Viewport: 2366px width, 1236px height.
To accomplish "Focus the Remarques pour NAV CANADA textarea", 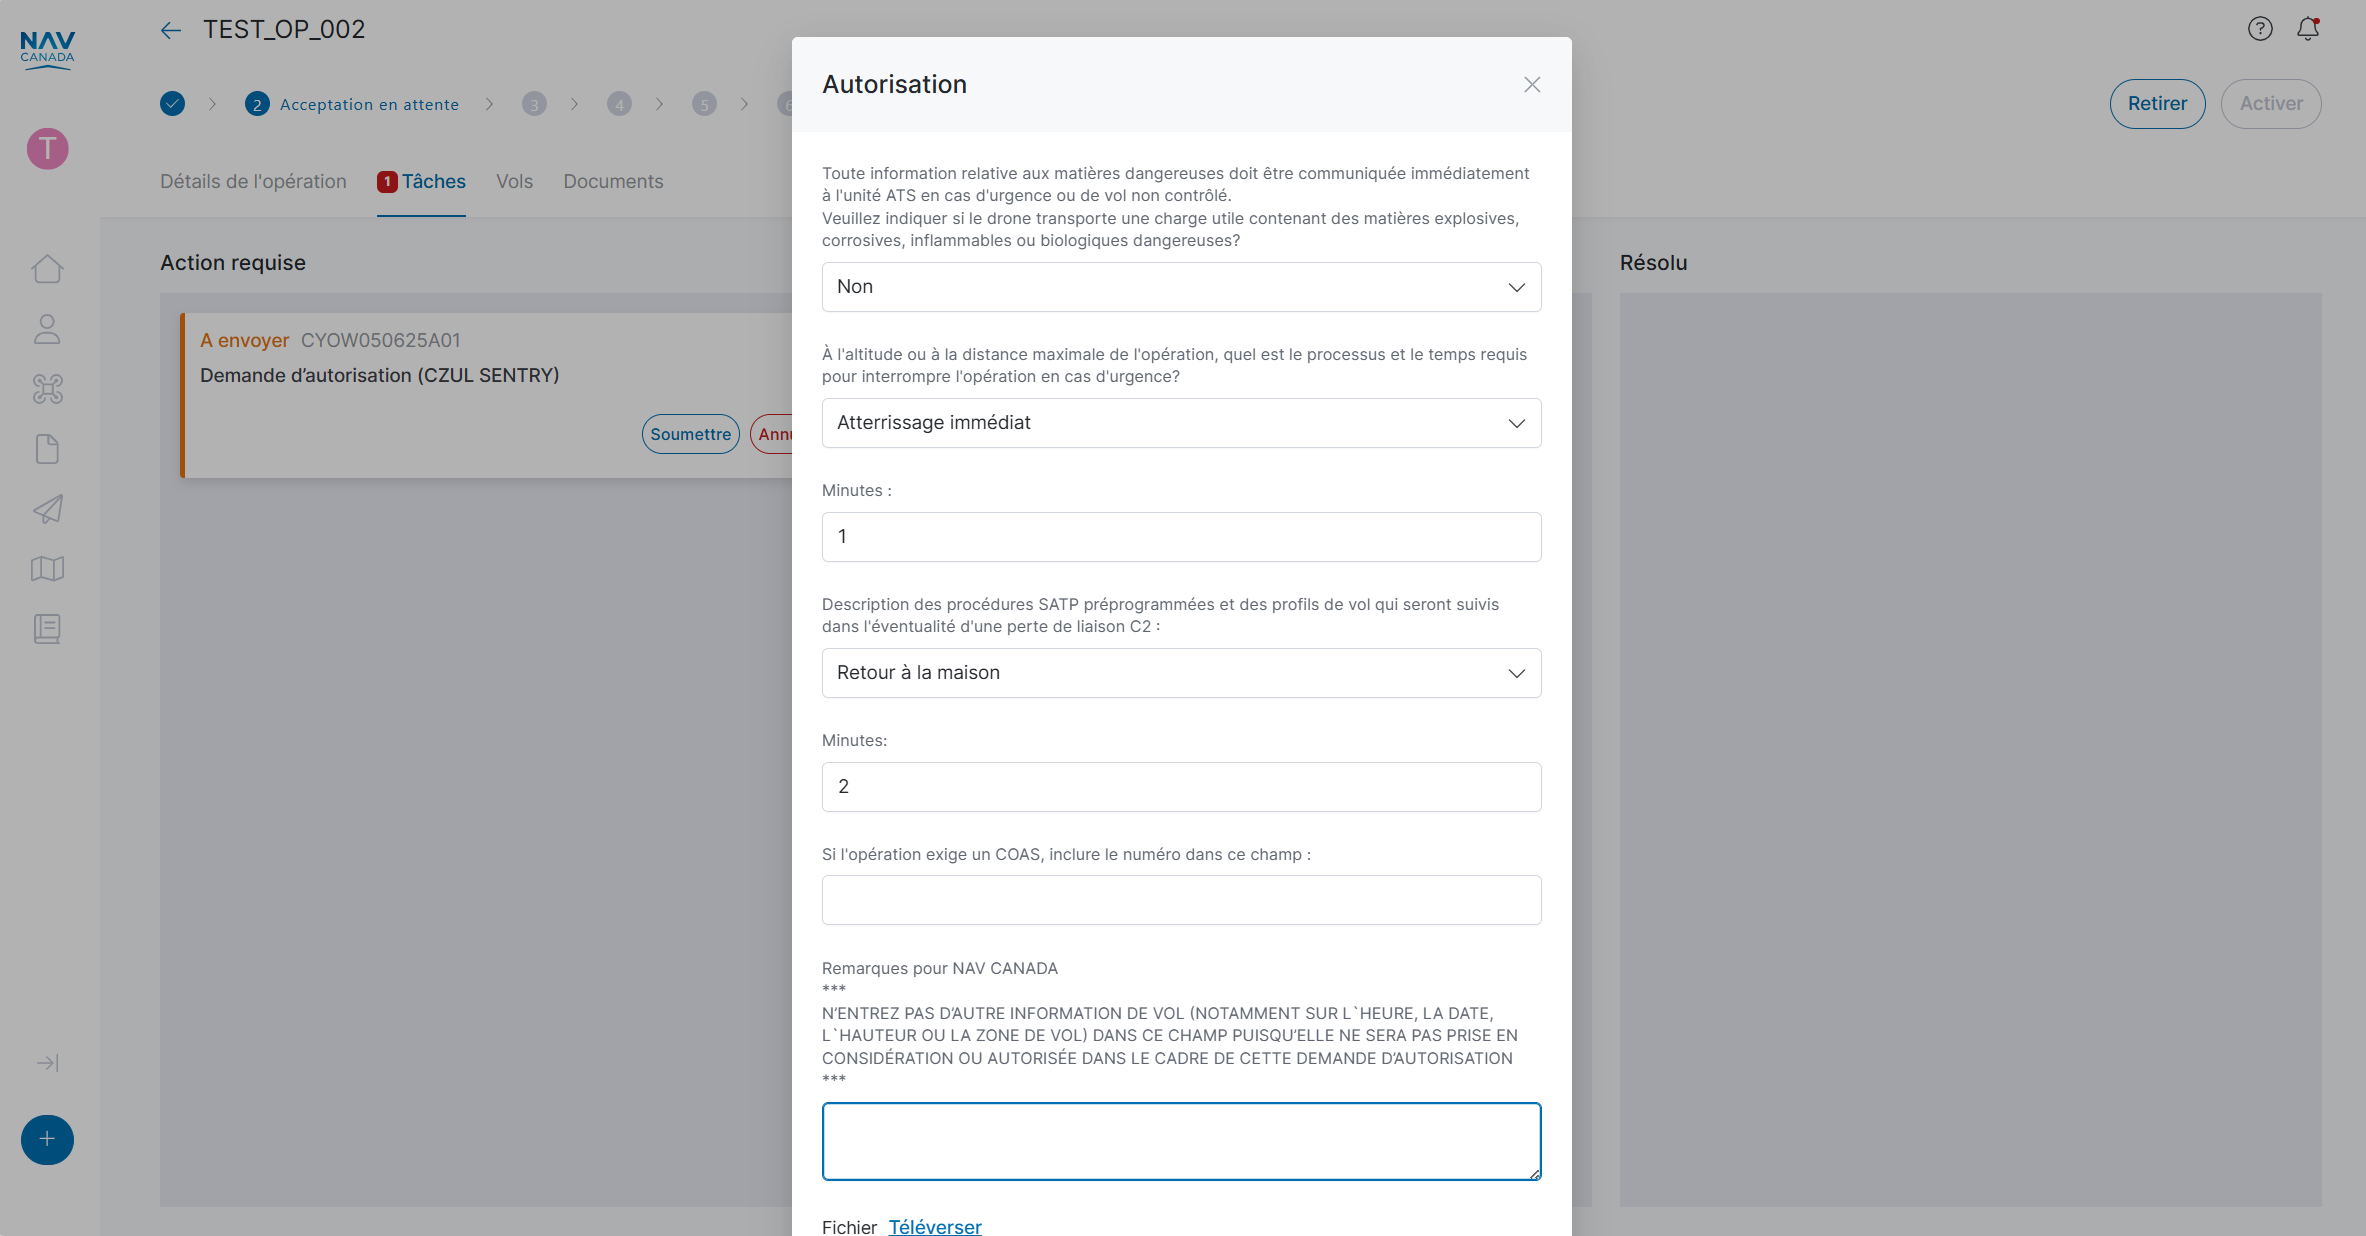I will pos(1181,1141).
